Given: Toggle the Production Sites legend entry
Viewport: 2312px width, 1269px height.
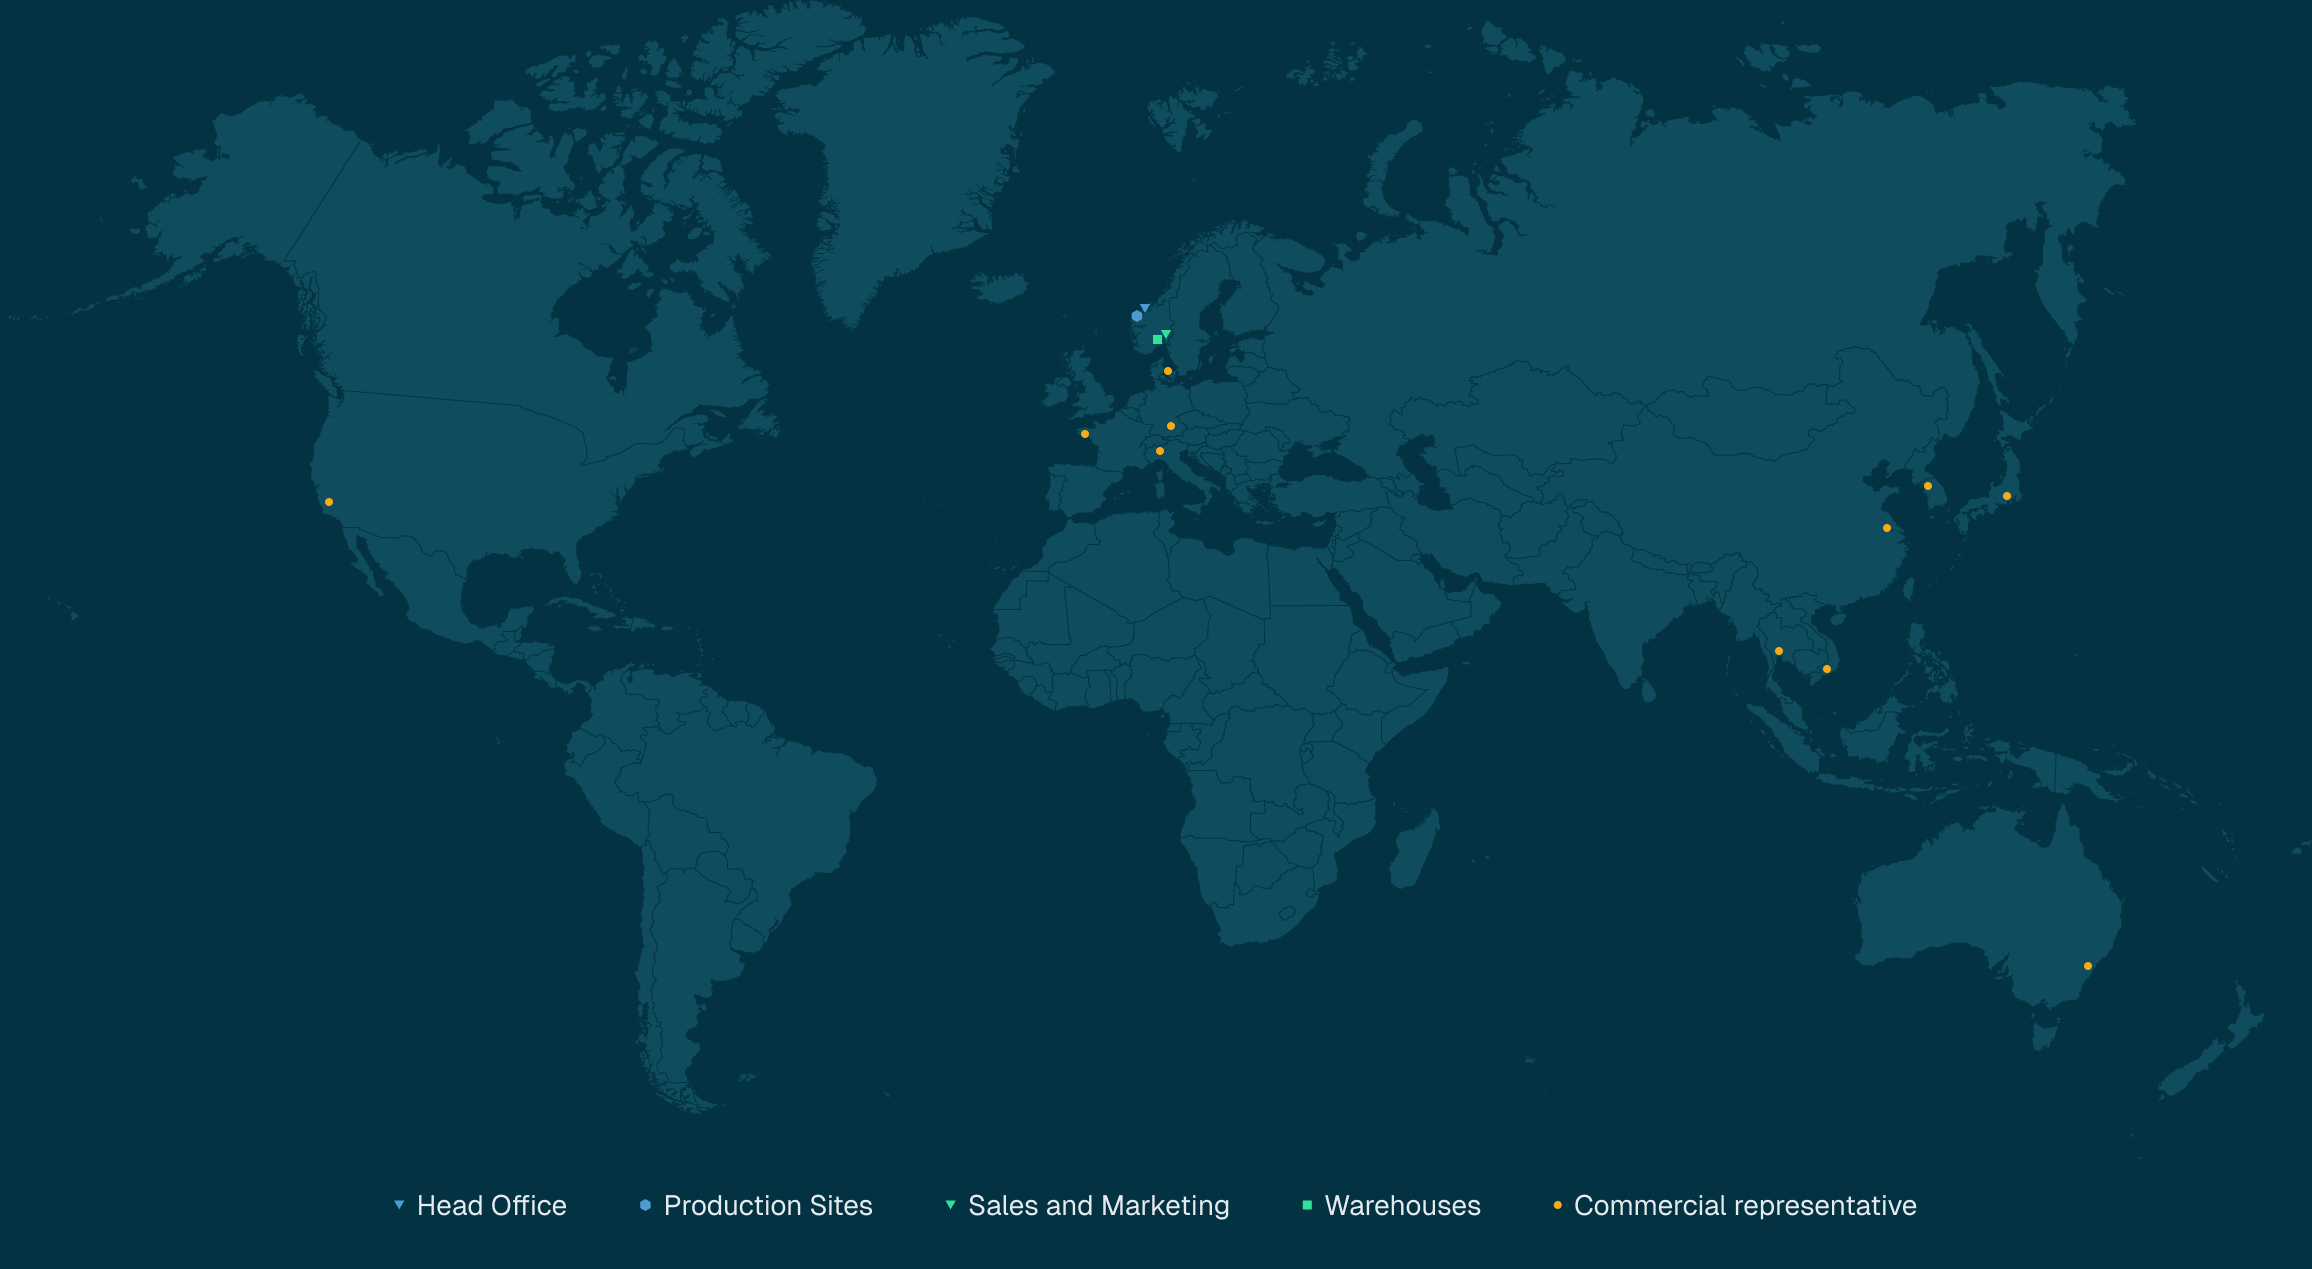Looking at the screenshot, I should pos(768,1206).
